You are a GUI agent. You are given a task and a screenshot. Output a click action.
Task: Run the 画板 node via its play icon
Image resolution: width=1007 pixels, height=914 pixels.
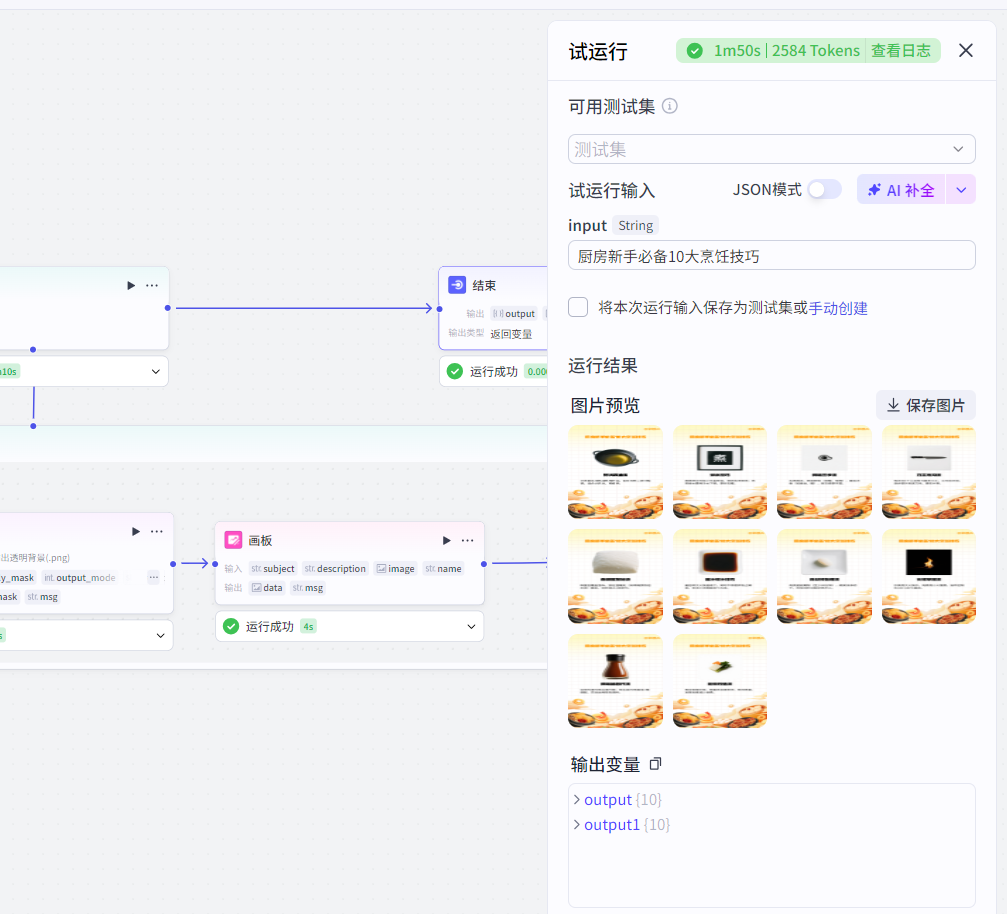[x=446, y=540]
